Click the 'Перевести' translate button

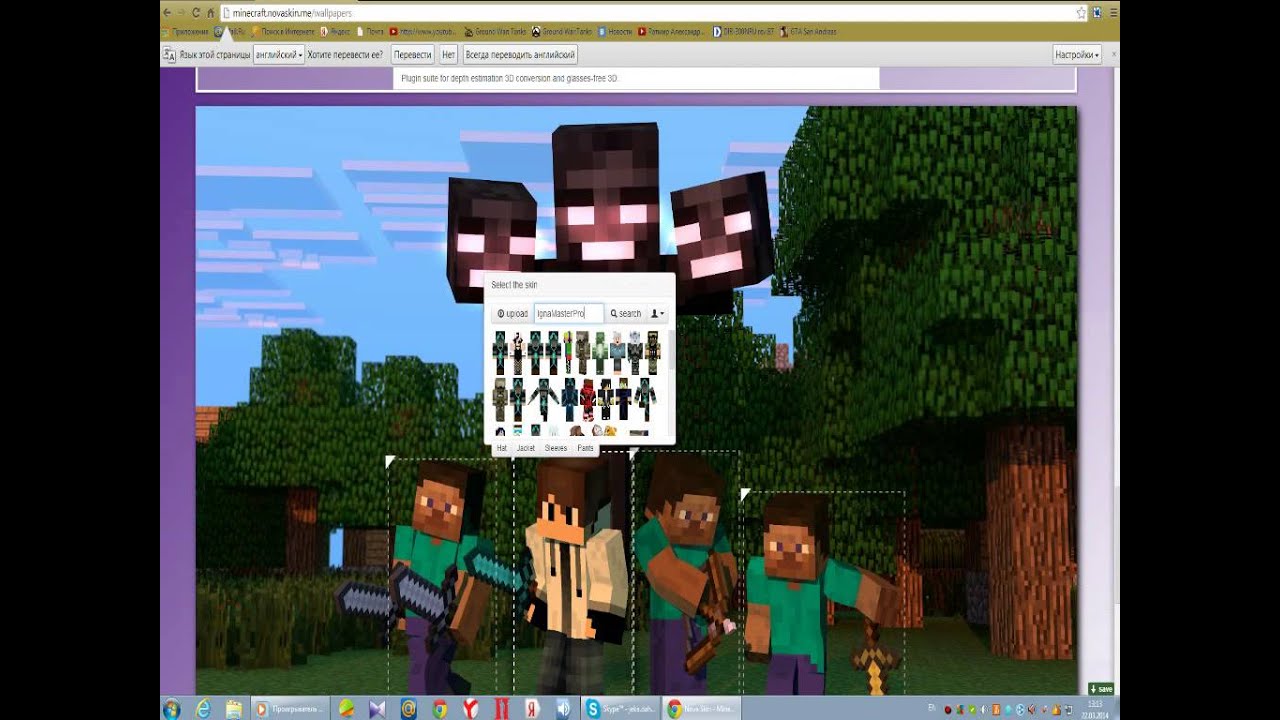click(412, 55)
